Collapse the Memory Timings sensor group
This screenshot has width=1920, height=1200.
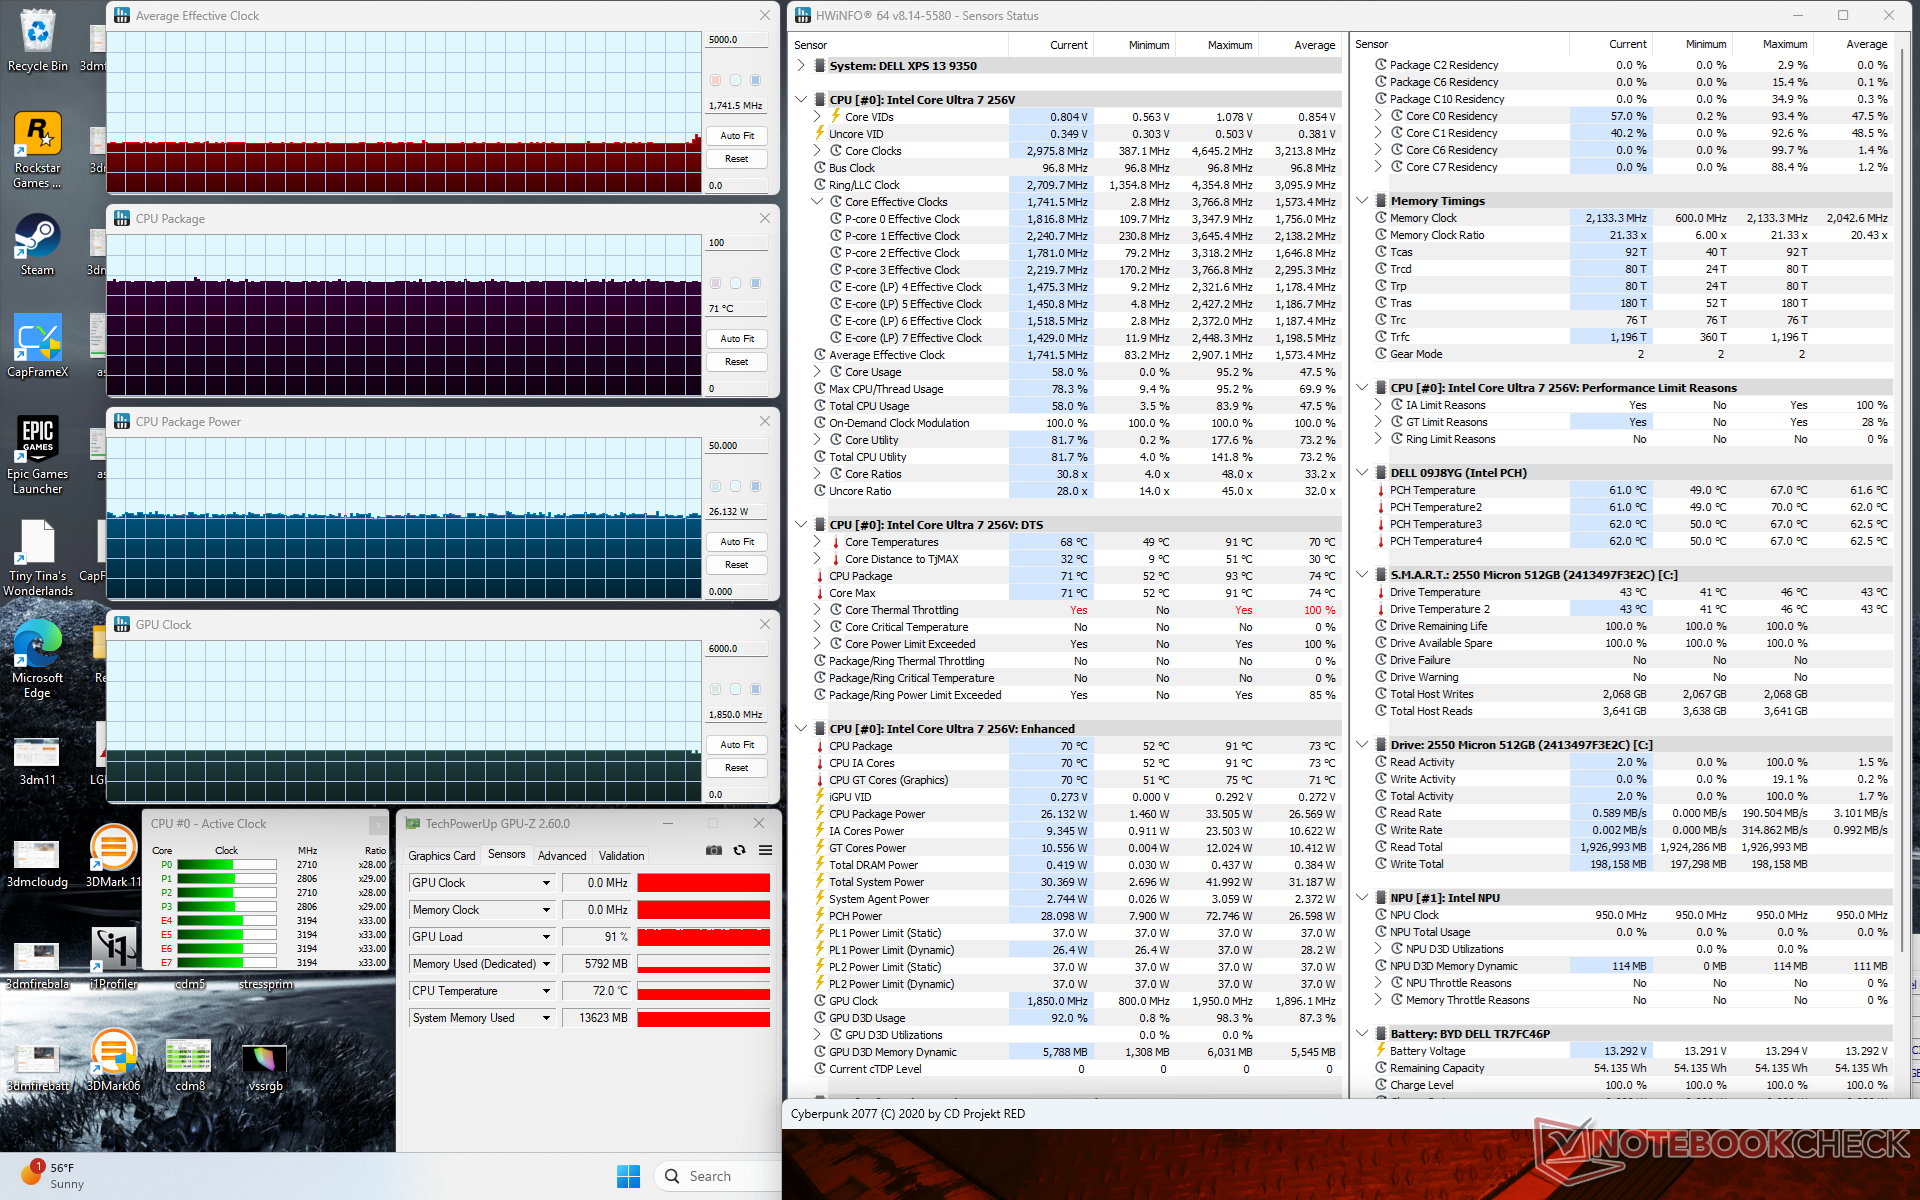[x=1362, y=201]
